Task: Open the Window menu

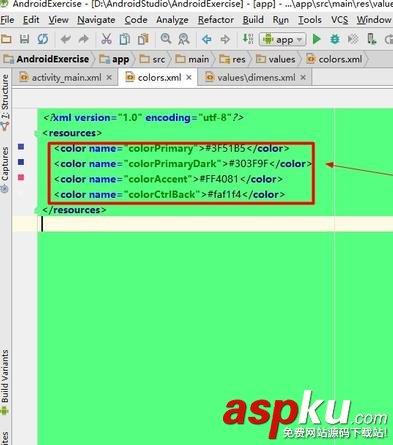Action: (x=374, y=20)
